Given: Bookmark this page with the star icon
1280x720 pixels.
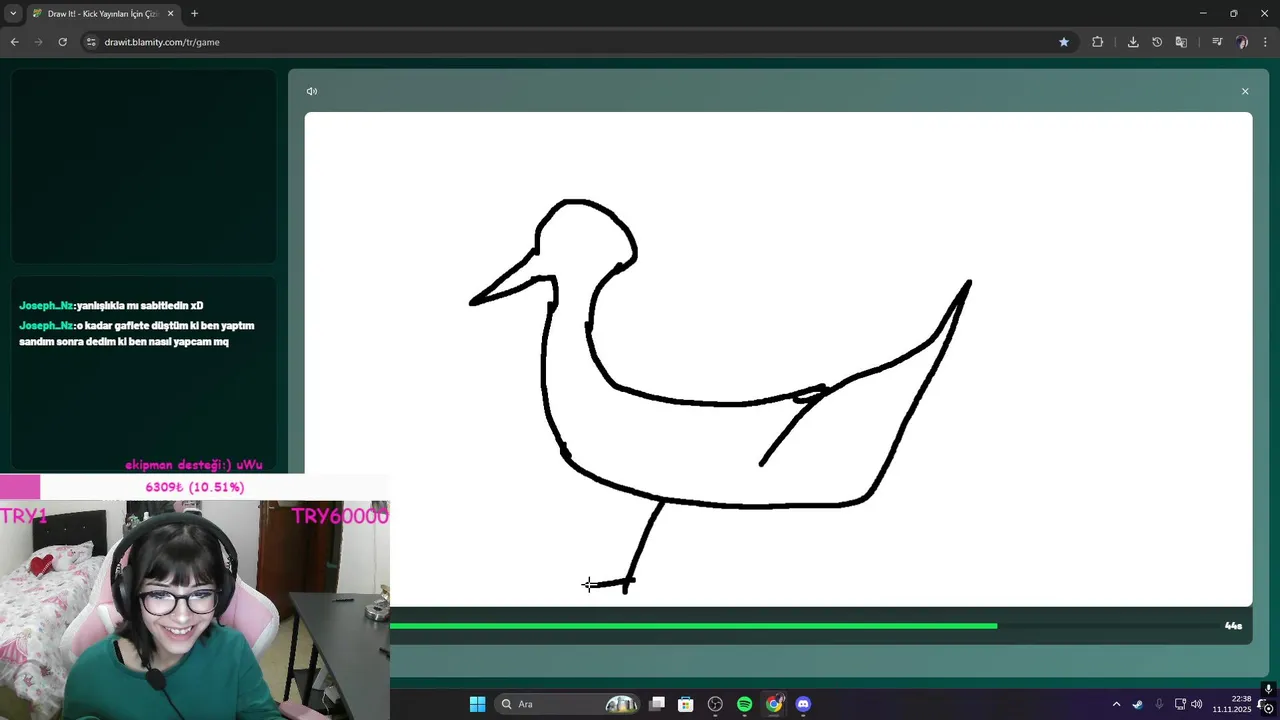Looking at the screenshot, I should tap(1064, 42).
